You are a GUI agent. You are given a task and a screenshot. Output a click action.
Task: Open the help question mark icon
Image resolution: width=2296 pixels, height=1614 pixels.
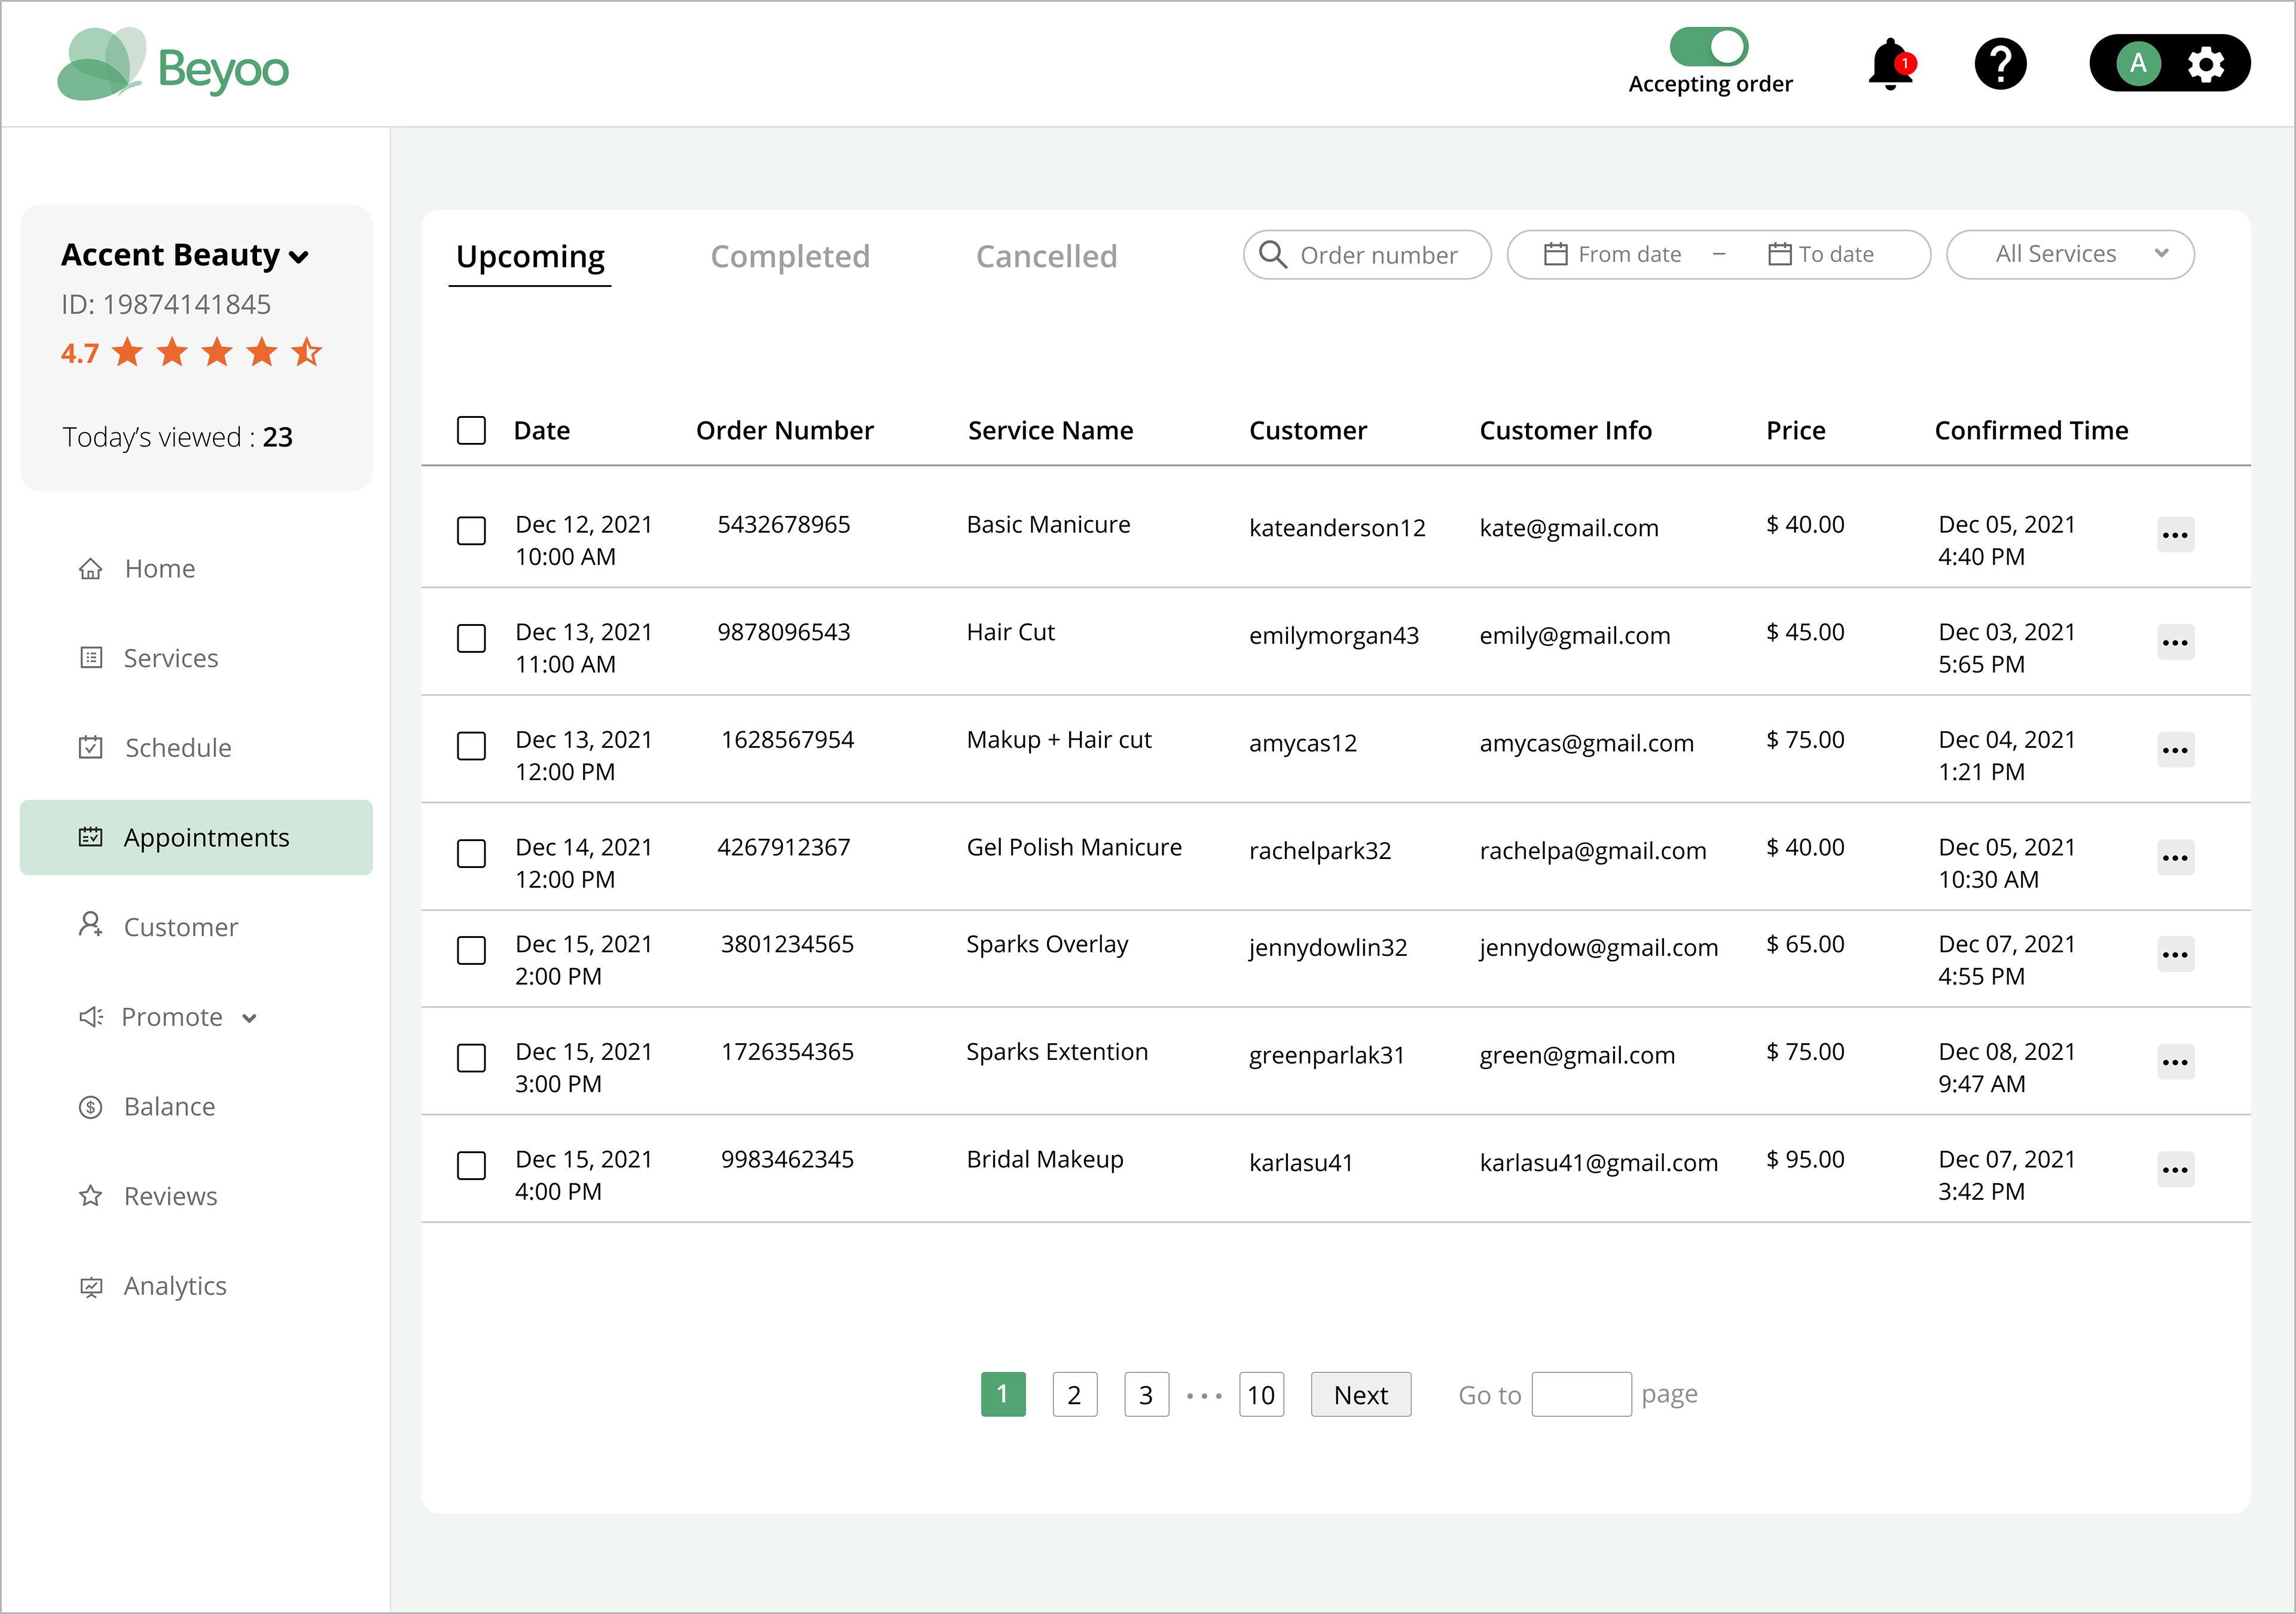(2000, 65)
